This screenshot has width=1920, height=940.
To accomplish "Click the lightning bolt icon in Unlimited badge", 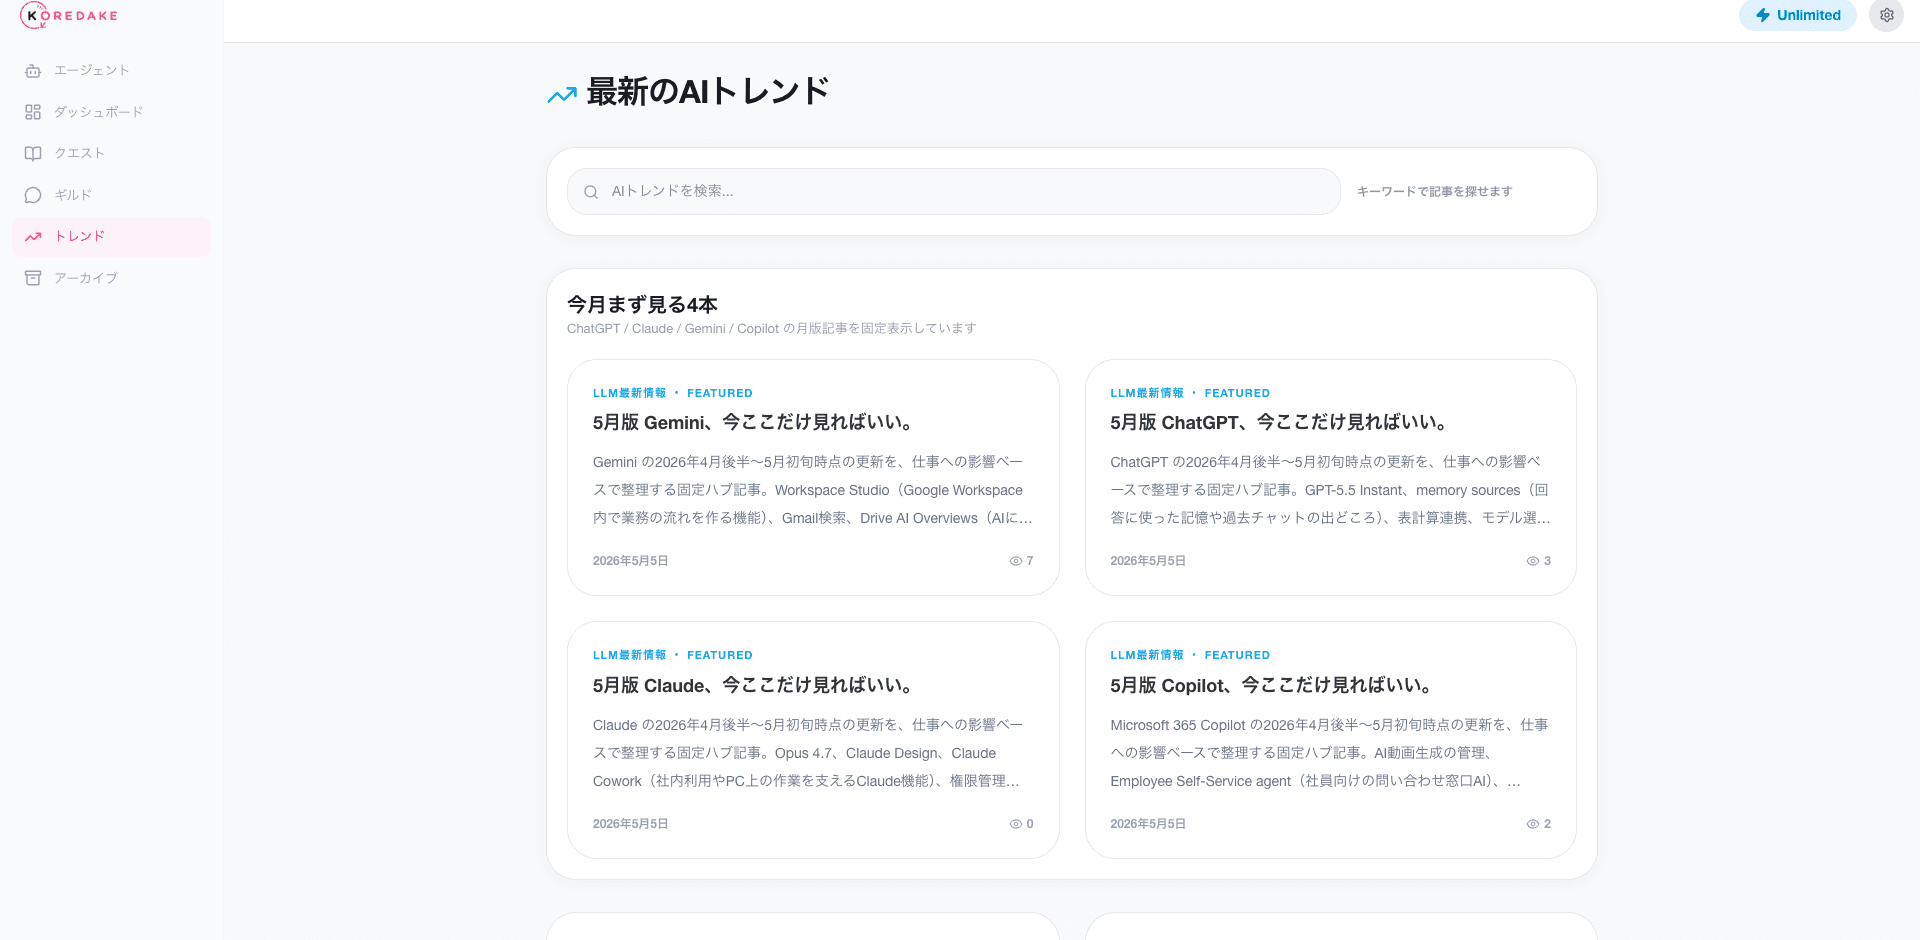I will 1763,15.
